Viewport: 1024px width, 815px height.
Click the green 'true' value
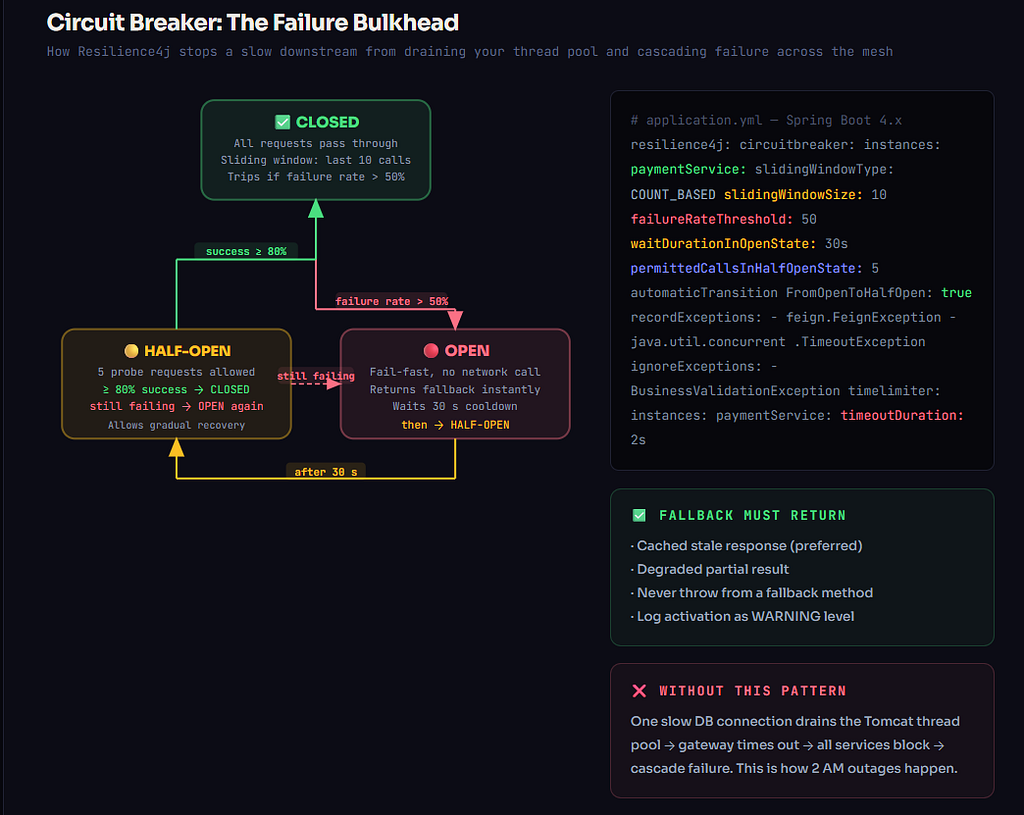coord(956,293)
